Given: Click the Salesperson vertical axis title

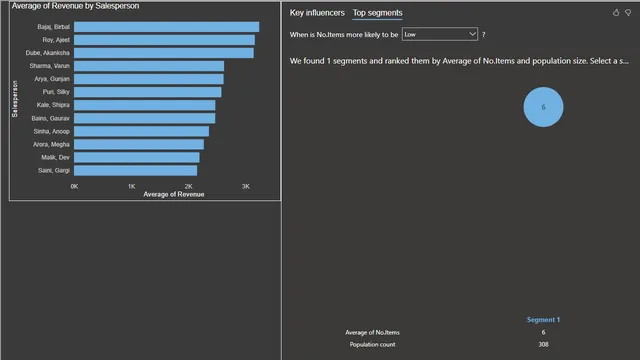Looking at the screenshot, I should point(15,99).
